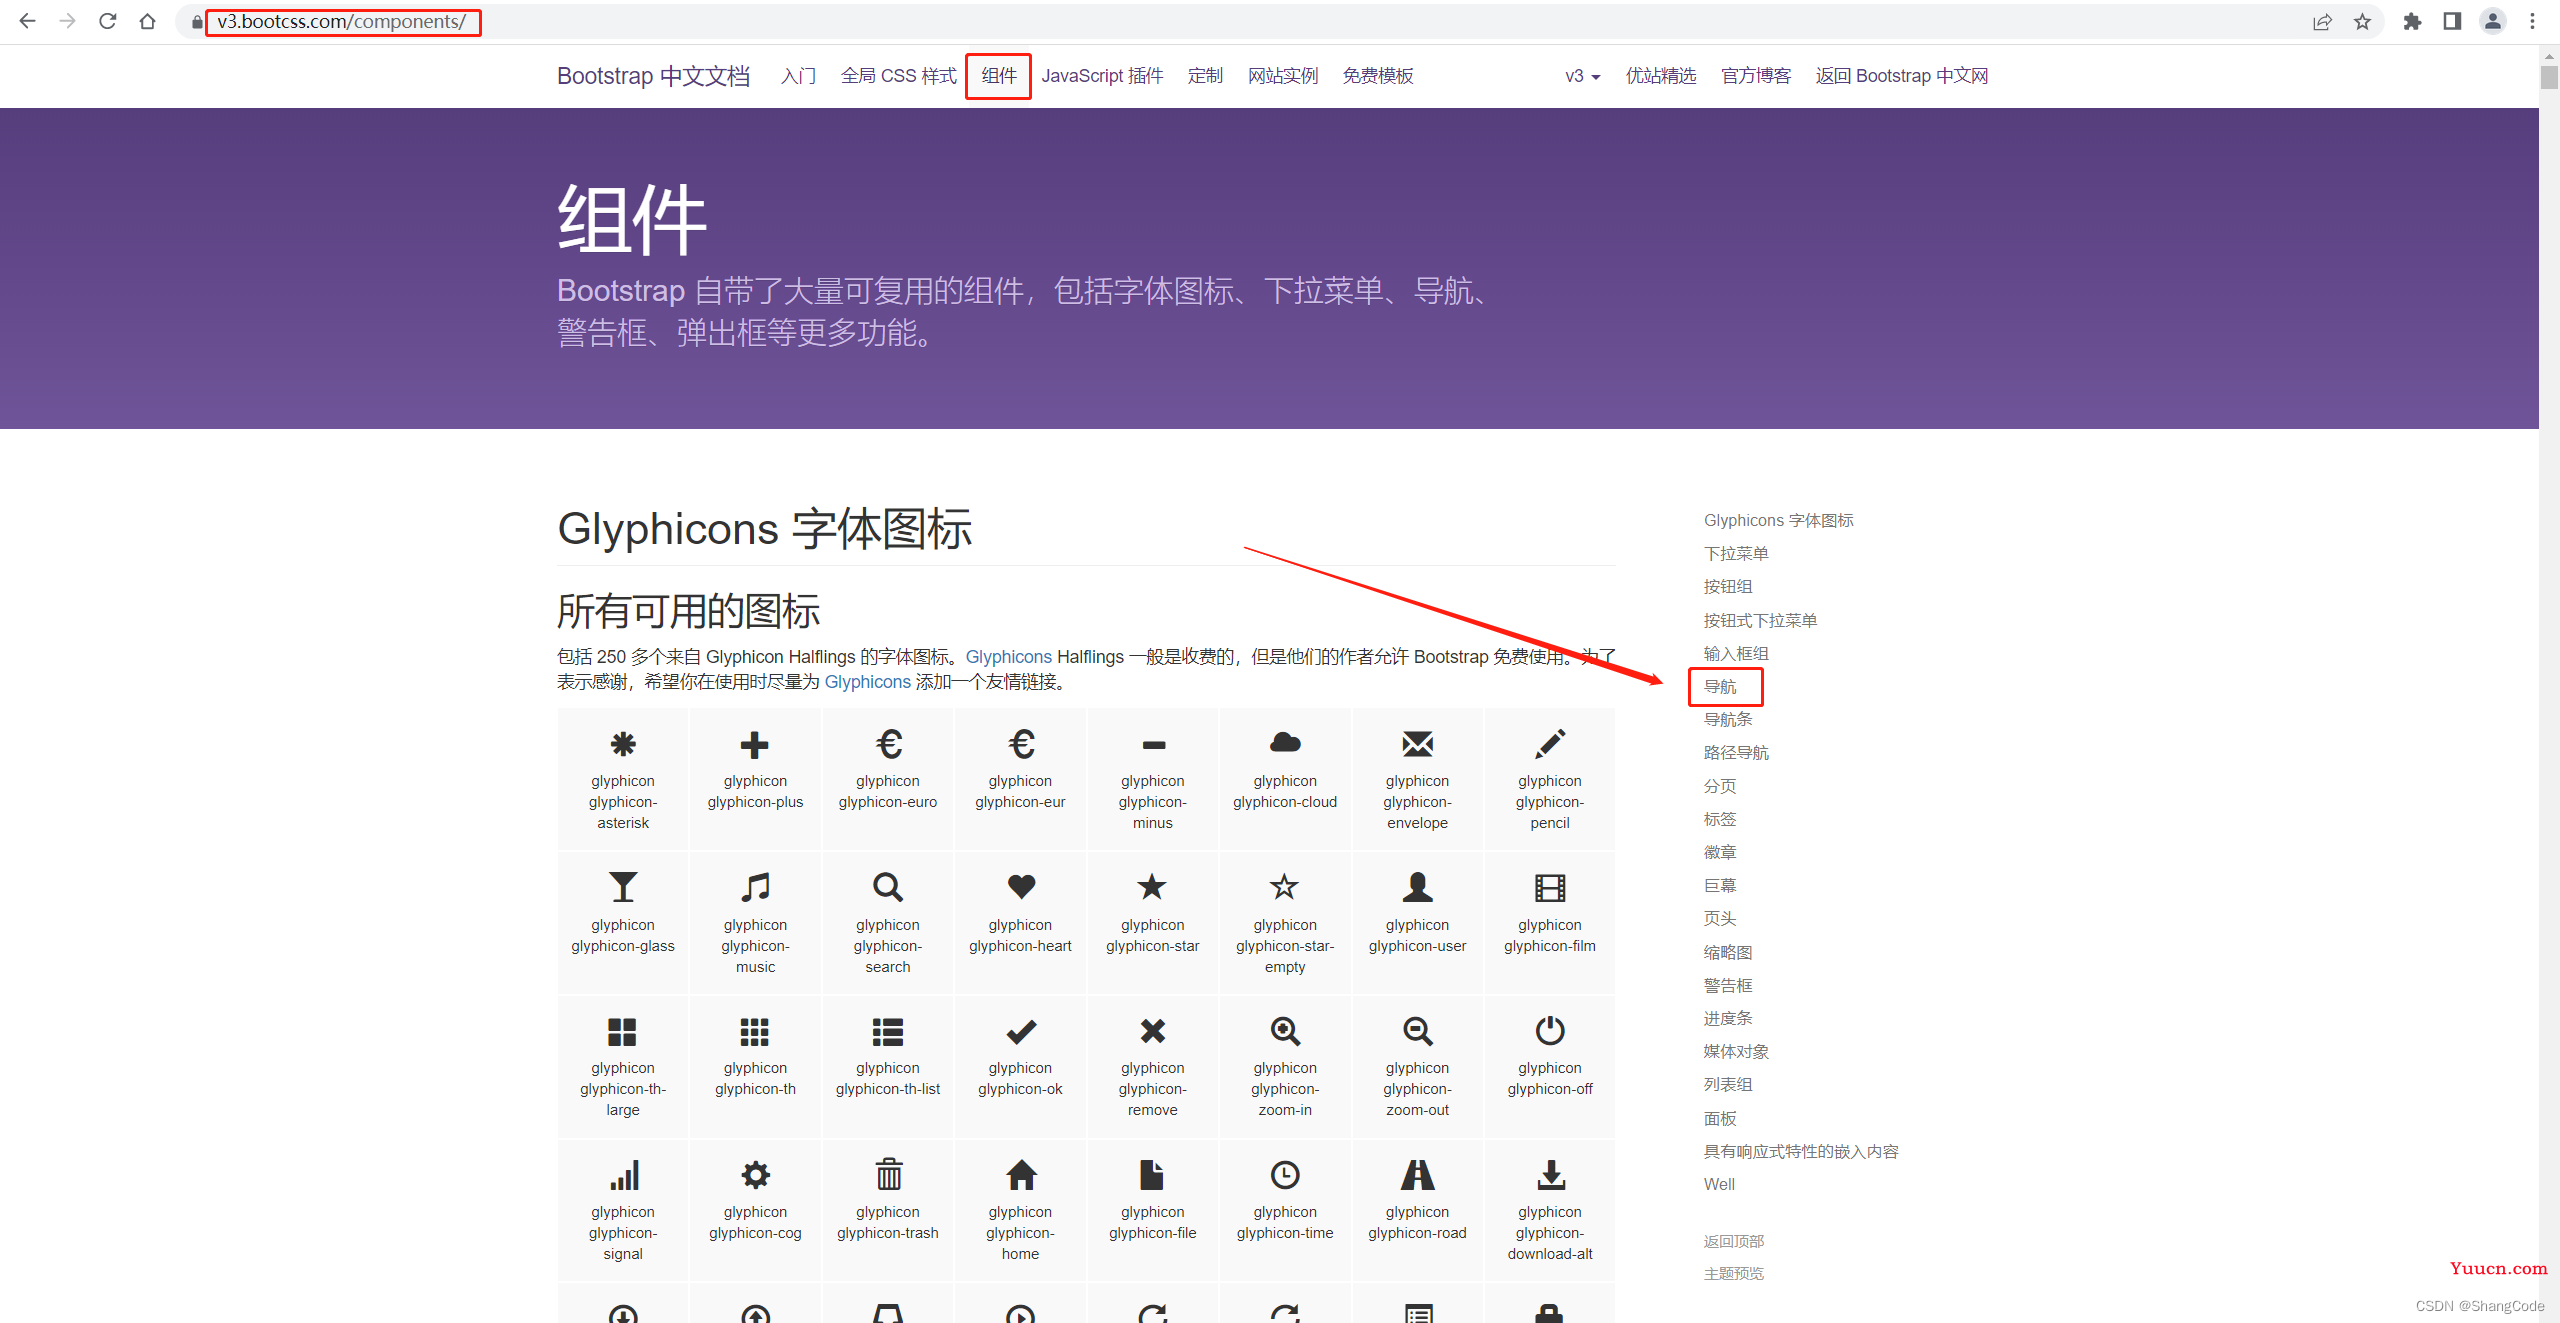This screenshot has width=2560, height=1323.
Task: Open the 网站实例 nav item
Action: point(1283,76)
